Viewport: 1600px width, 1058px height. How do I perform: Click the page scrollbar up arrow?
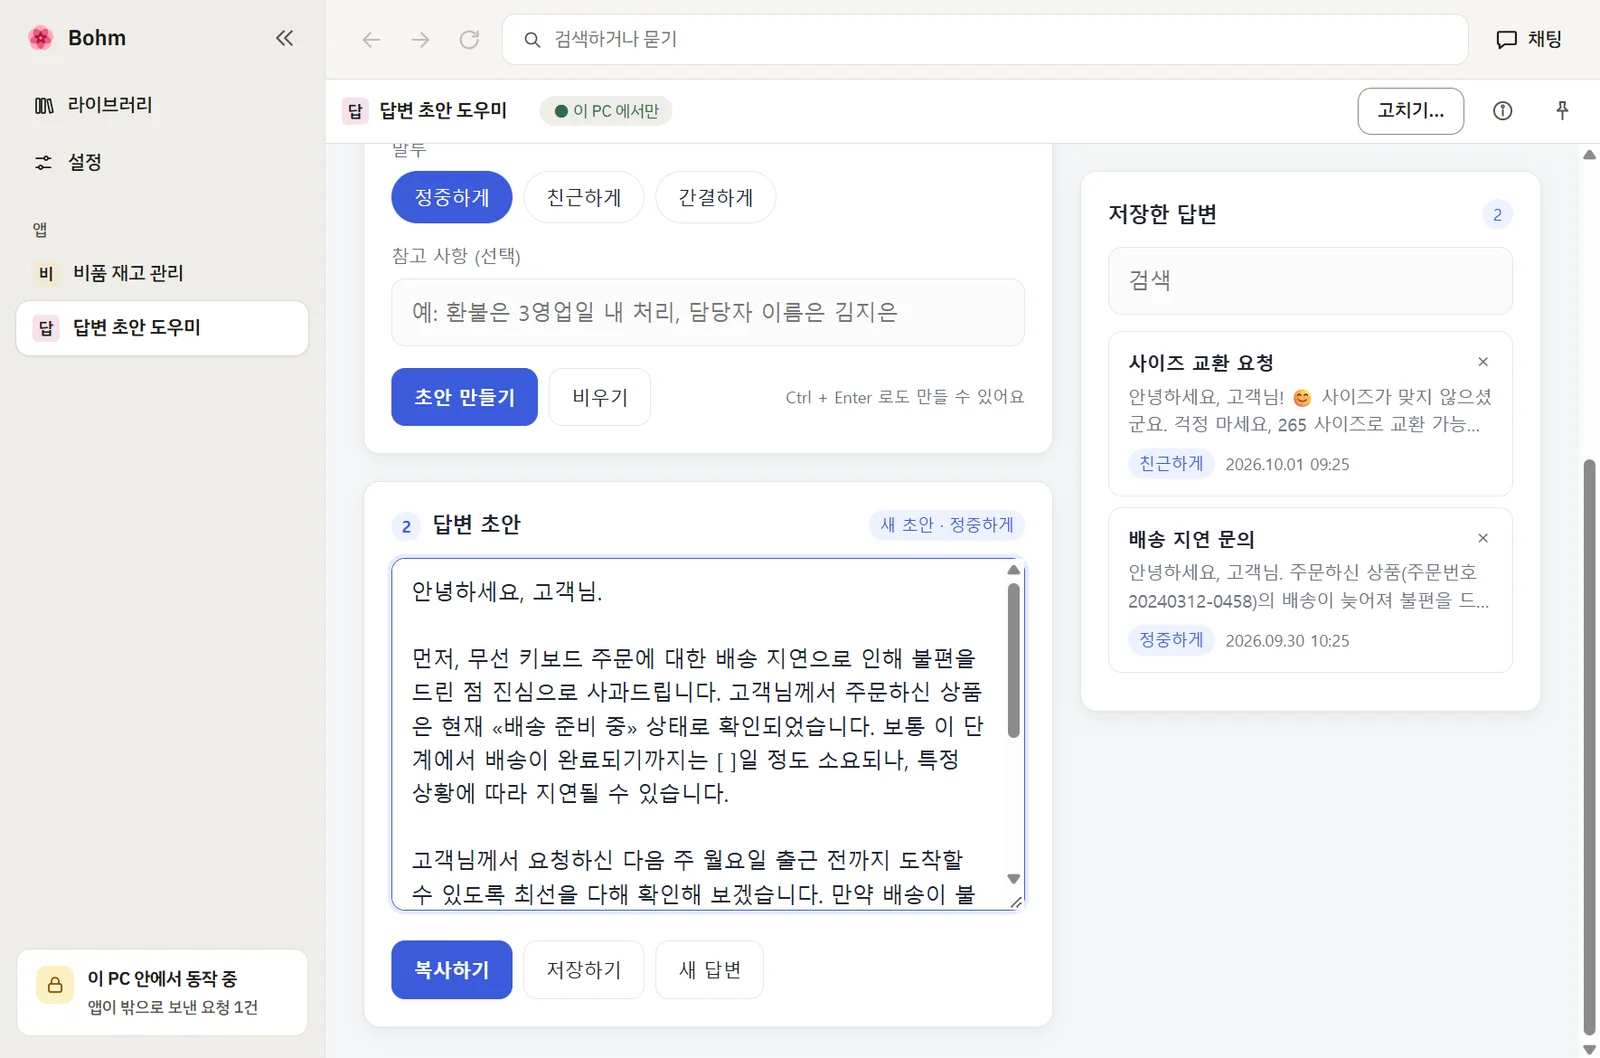1589,155
